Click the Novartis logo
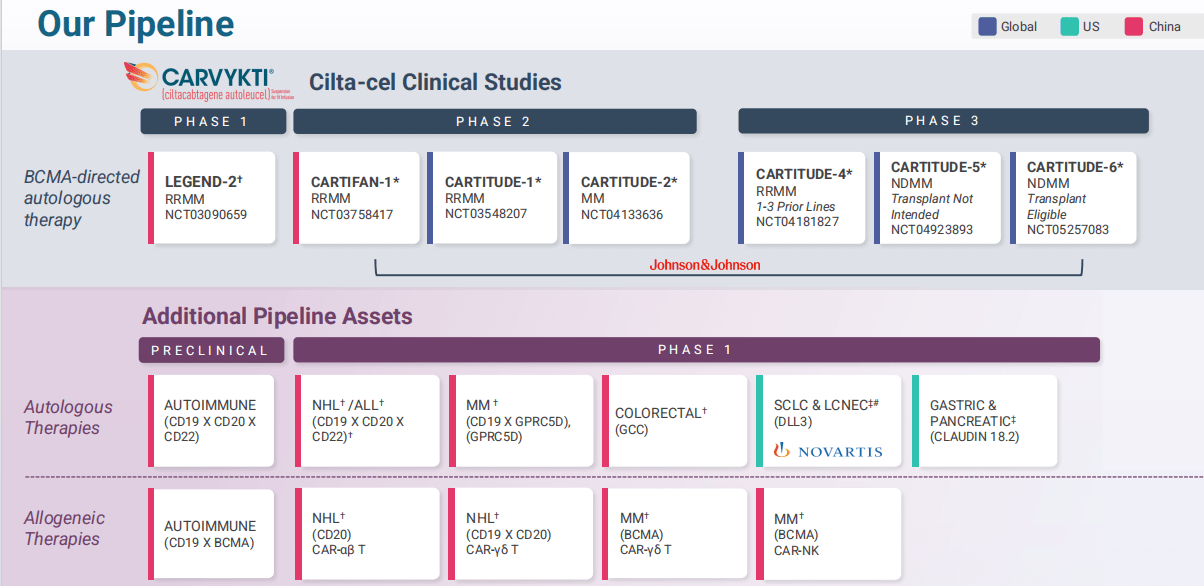1204x586 pixels. tap(828, 451)
